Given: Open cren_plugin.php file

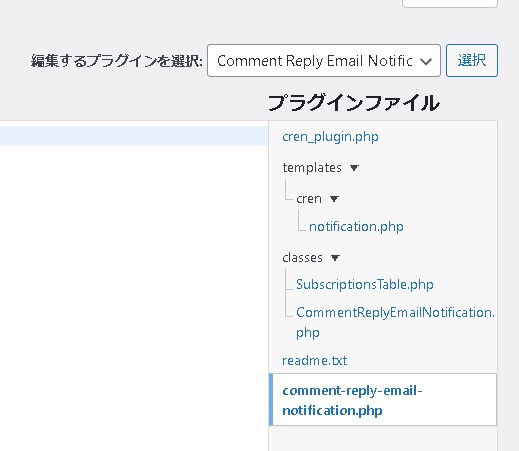Looking at the screenshot, I should (330, 137).
